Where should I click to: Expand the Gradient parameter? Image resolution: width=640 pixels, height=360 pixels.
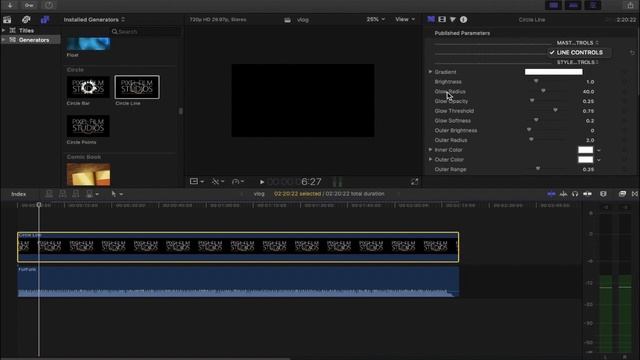430,72
